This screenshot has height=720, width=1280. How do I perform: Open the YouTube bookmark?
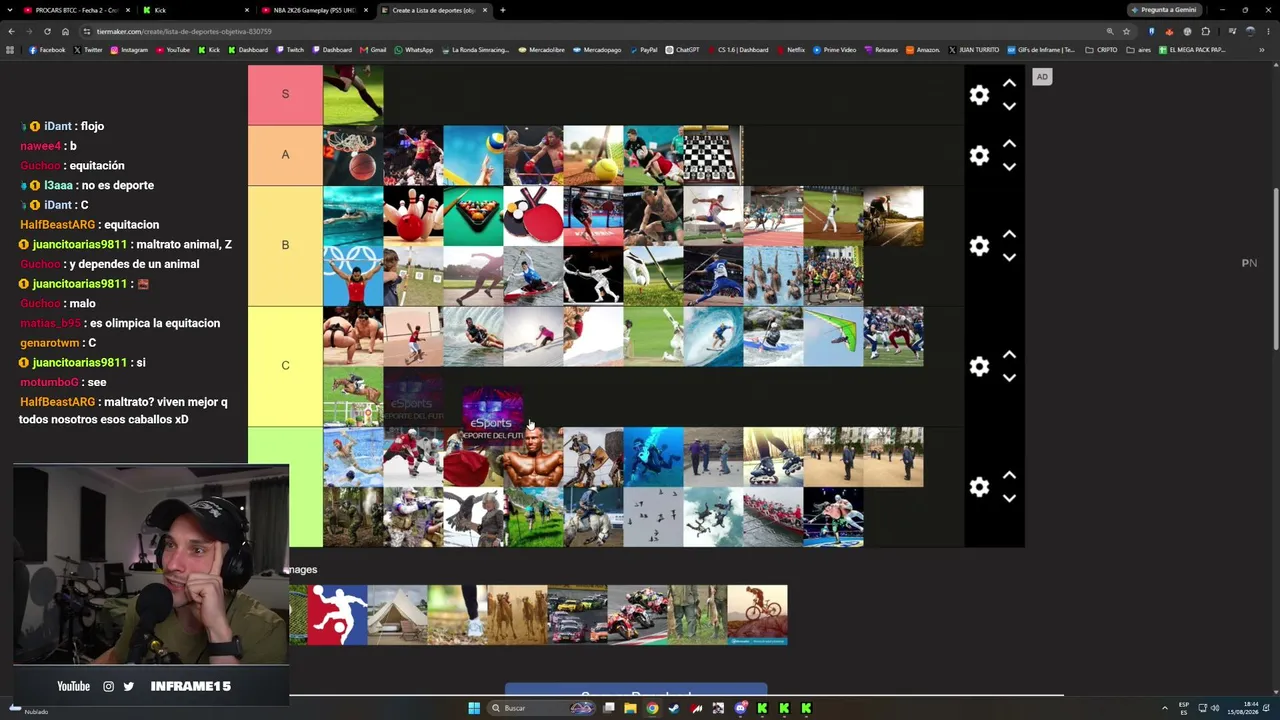pyautogui.click(x=173, y=50)
